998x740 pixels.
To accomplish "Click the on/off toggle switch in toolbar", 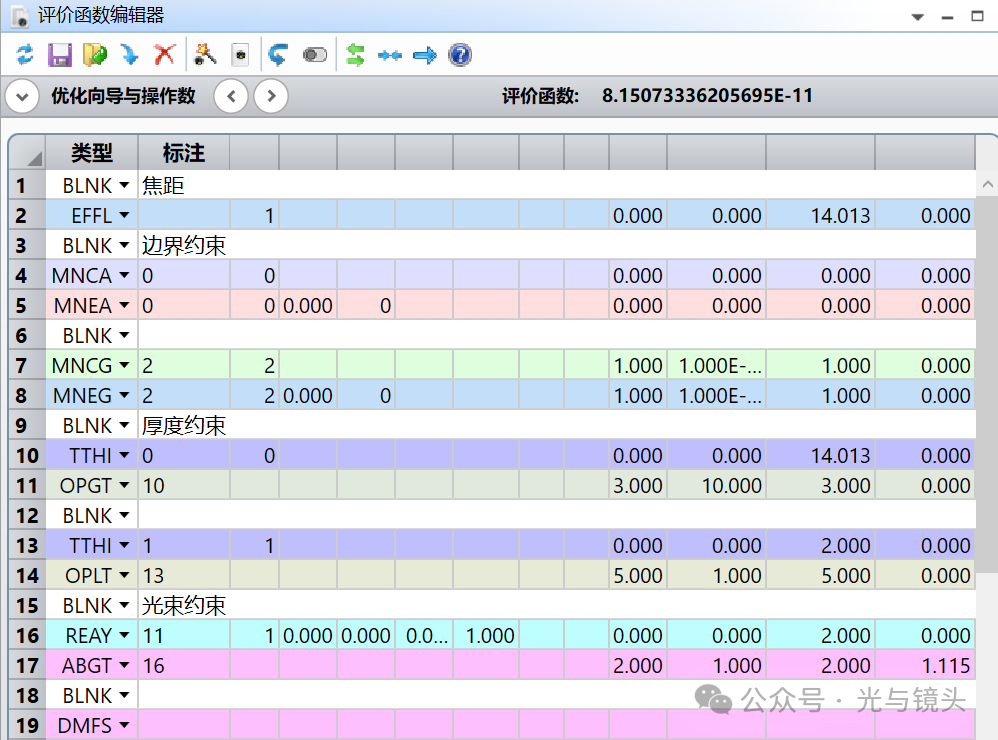I will 314,54.
